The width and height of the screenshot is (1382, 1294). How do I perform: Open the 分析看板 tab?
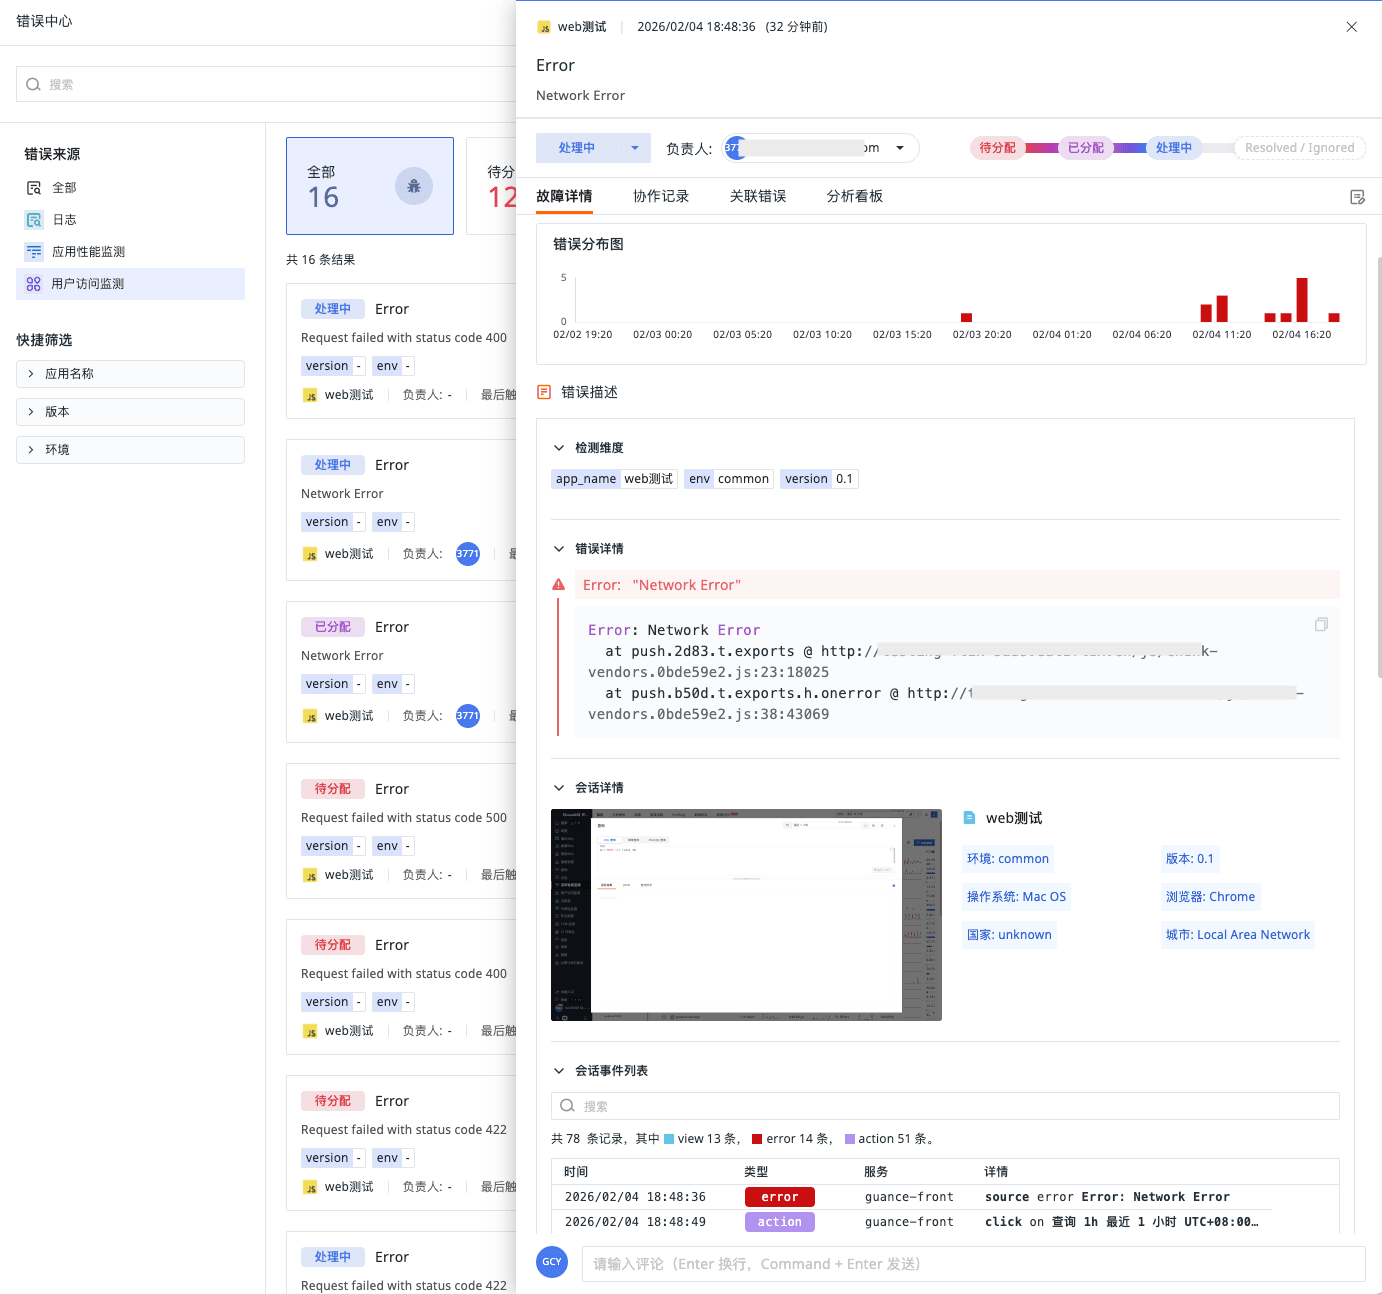click(x=854, y=196)
